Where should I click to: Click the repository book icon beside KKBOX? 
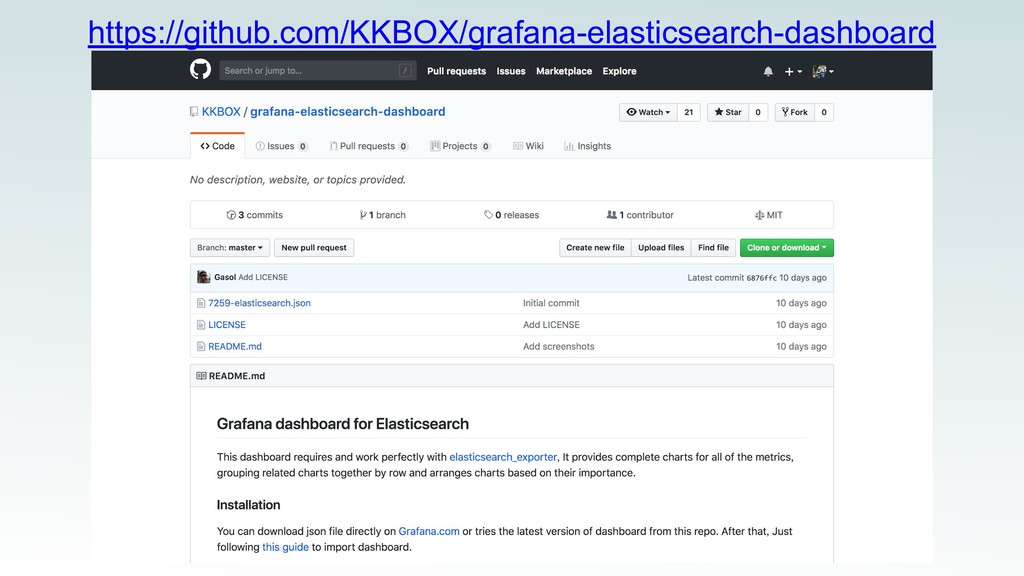coord(194,112)
